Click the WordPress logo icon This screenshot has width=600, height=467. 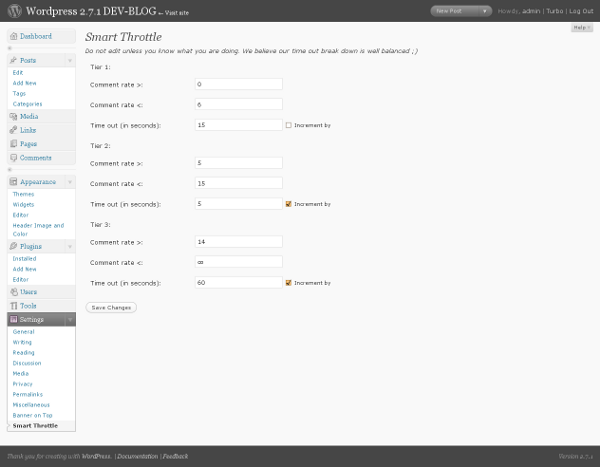pyautogui.click(x=15, y=11)
